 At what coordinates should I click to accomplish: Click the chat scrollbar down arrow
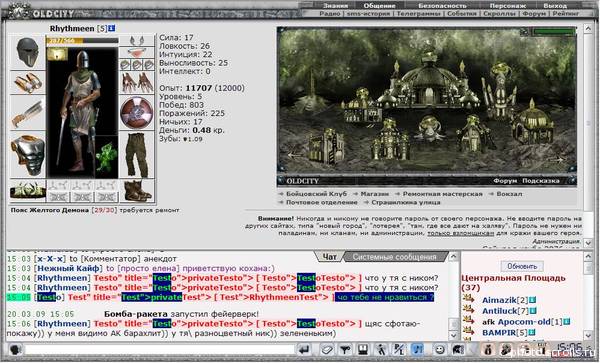453,335
